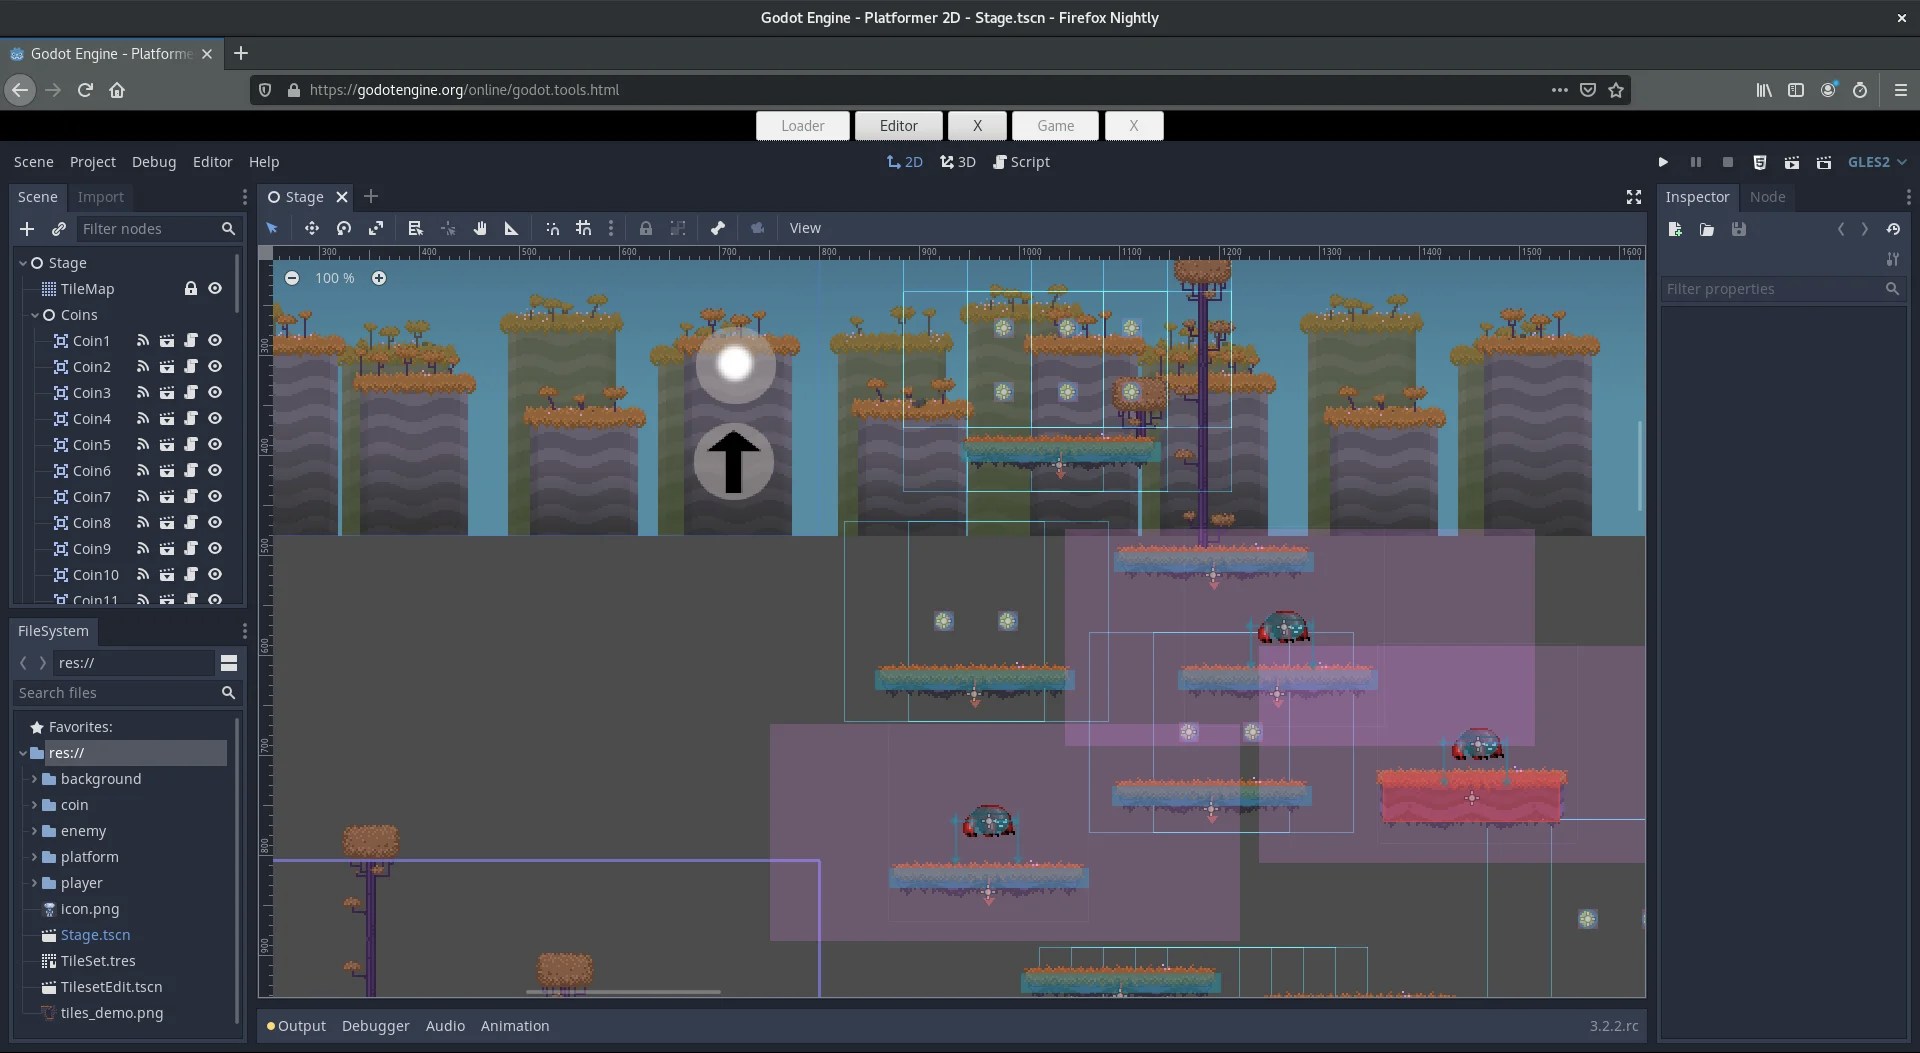Toggle visibility of Coin5
The width and height of the screenshot is (1920, 1053).
(x=215, y=445)
